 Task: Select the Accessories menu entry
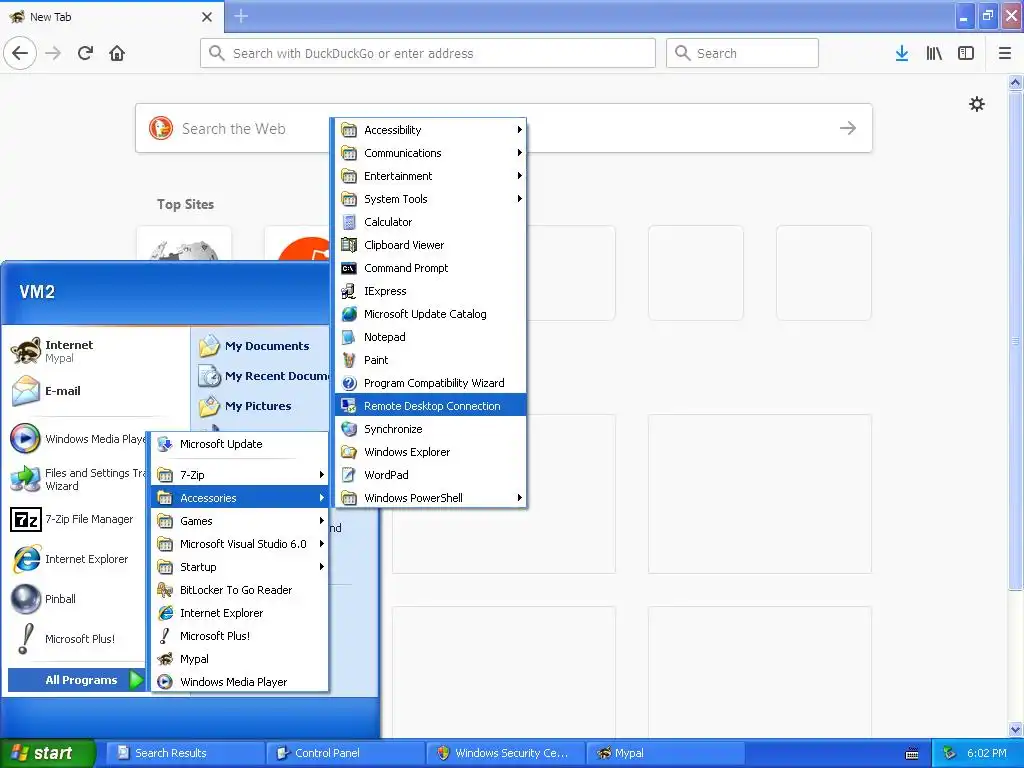click(240, 498)
